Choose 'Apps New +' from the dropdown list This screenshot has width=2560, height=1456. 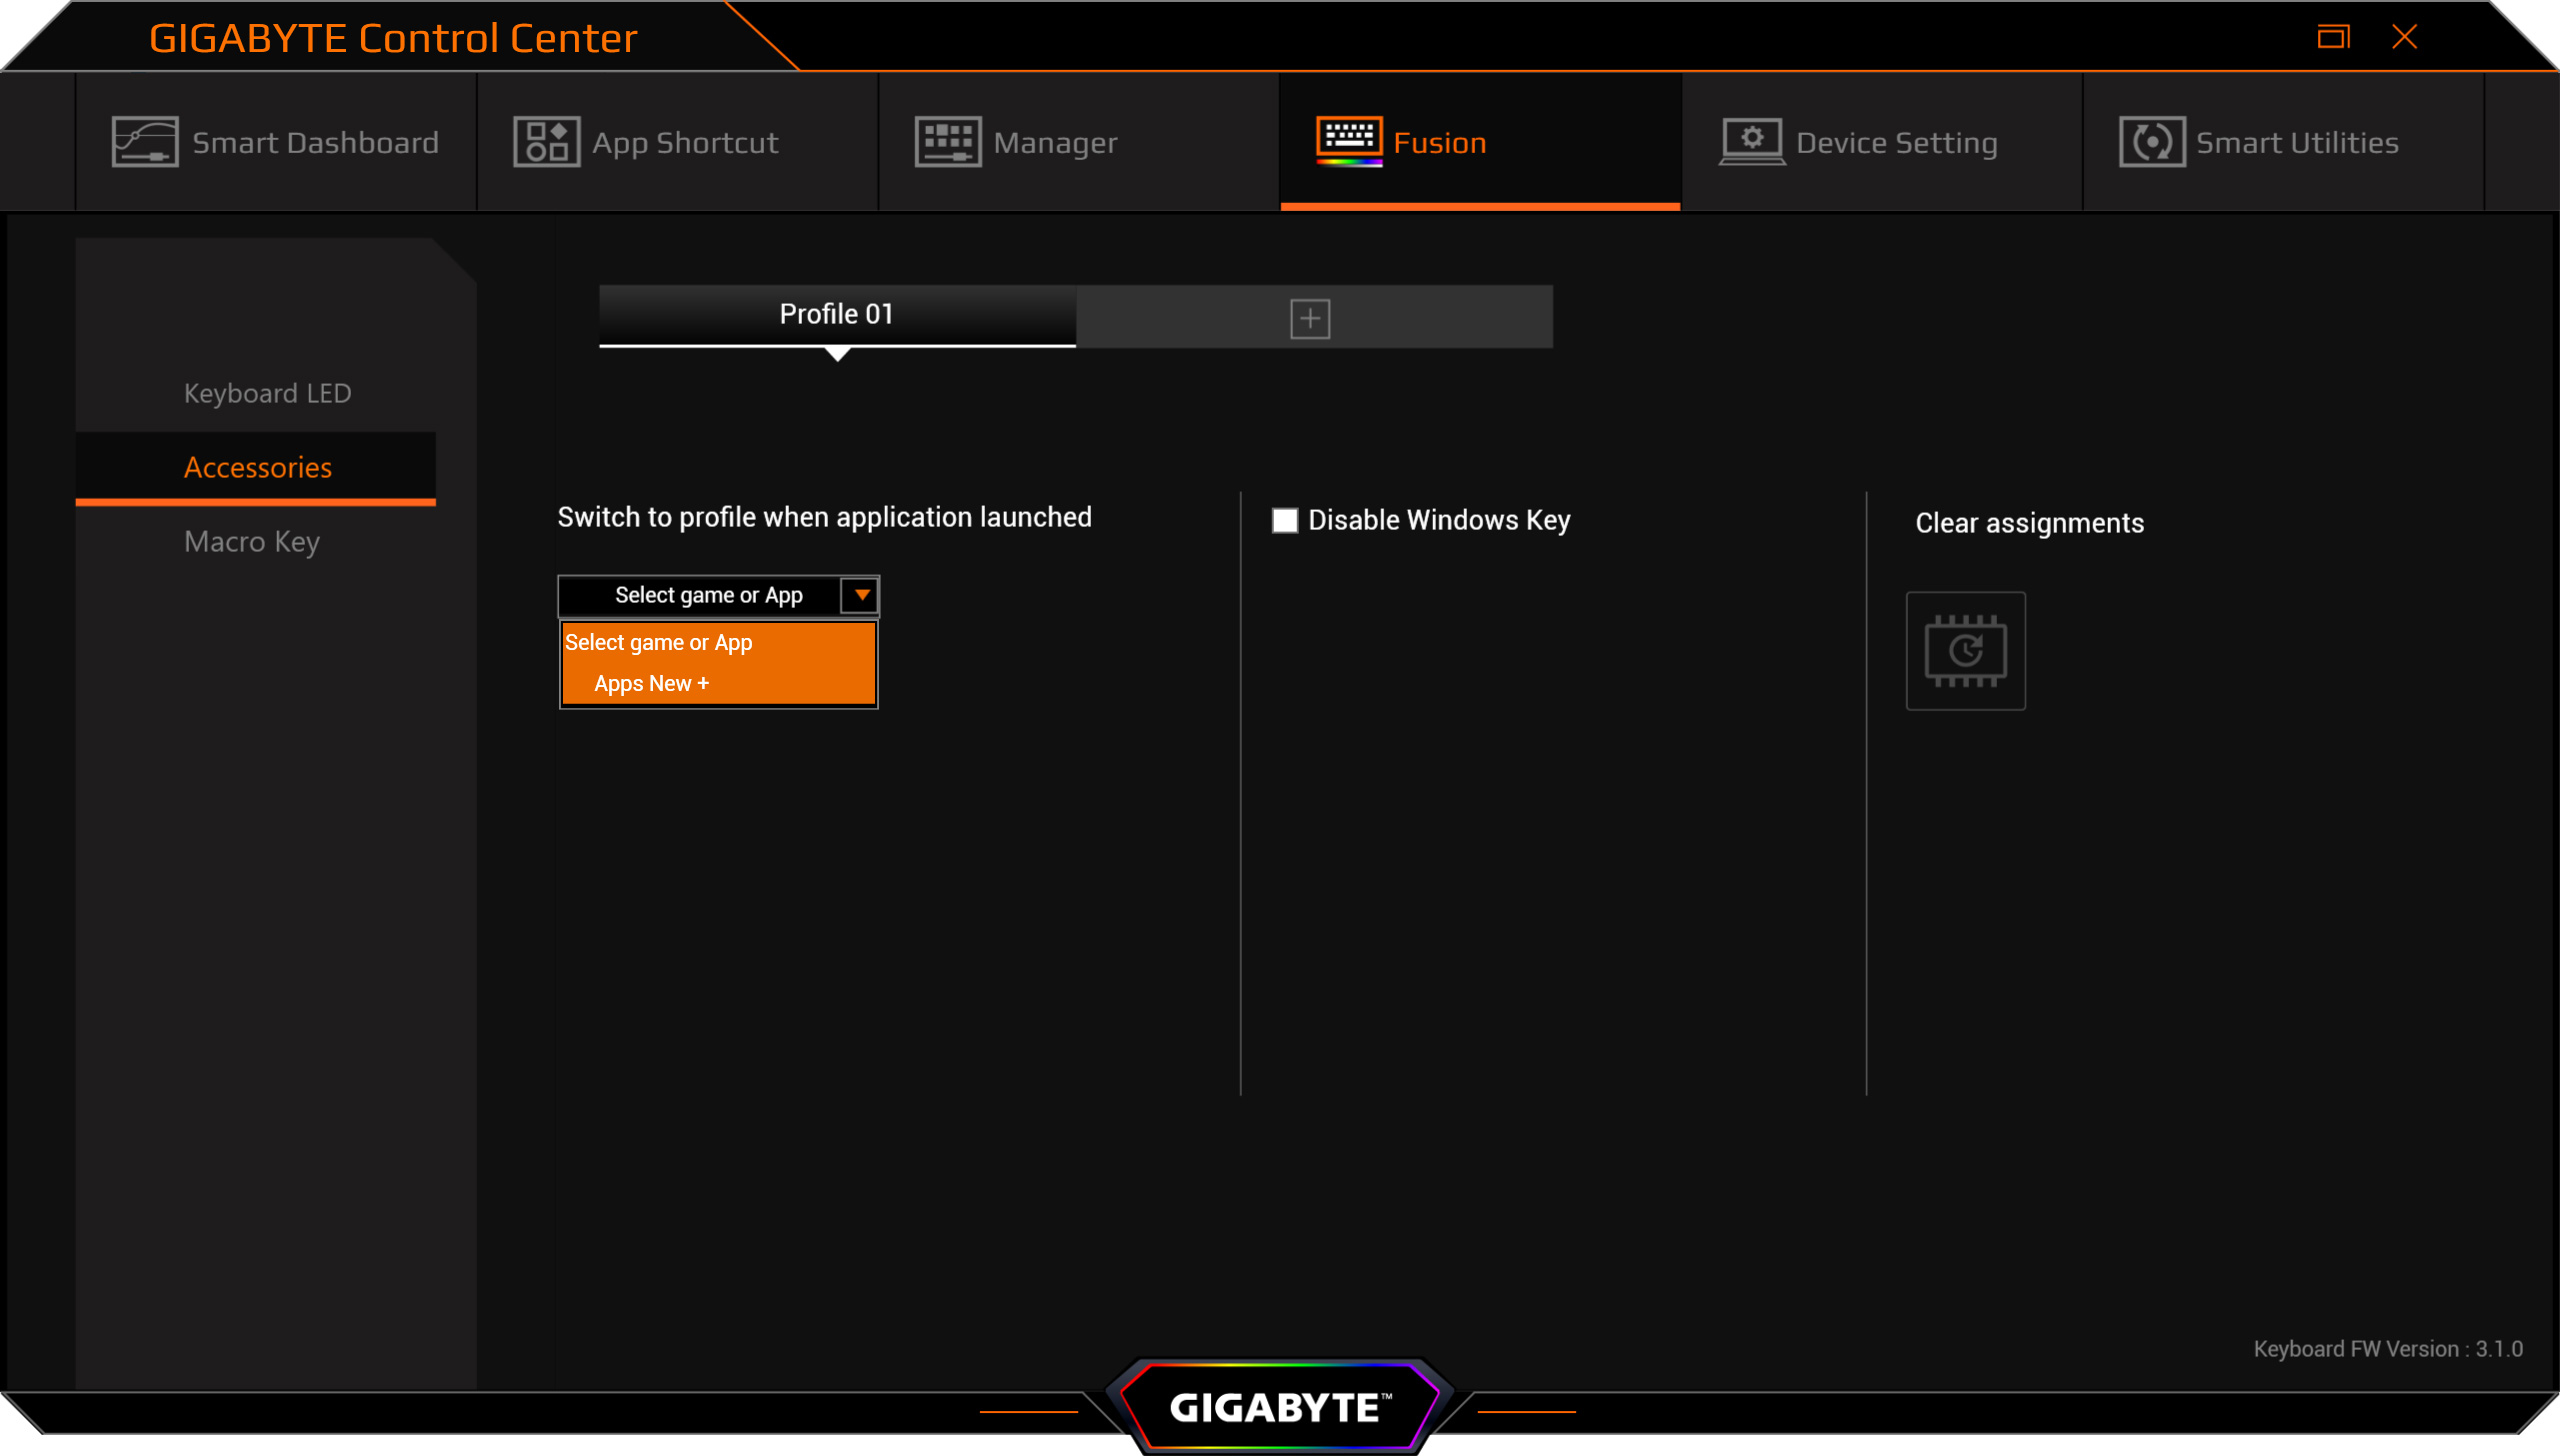(651, 684)
